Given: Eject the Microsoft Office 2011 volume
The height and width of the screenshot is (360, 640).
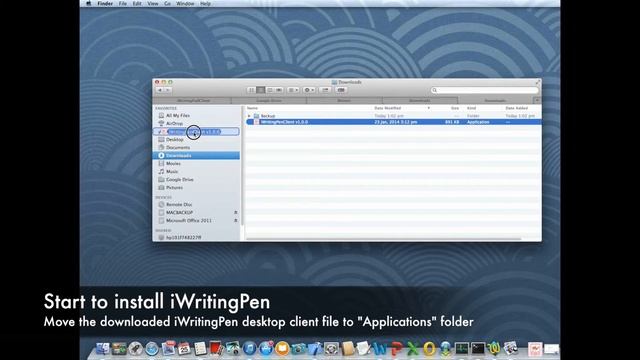Looking at the screenshot, I should pyautogui.click(x=236, y=220).
